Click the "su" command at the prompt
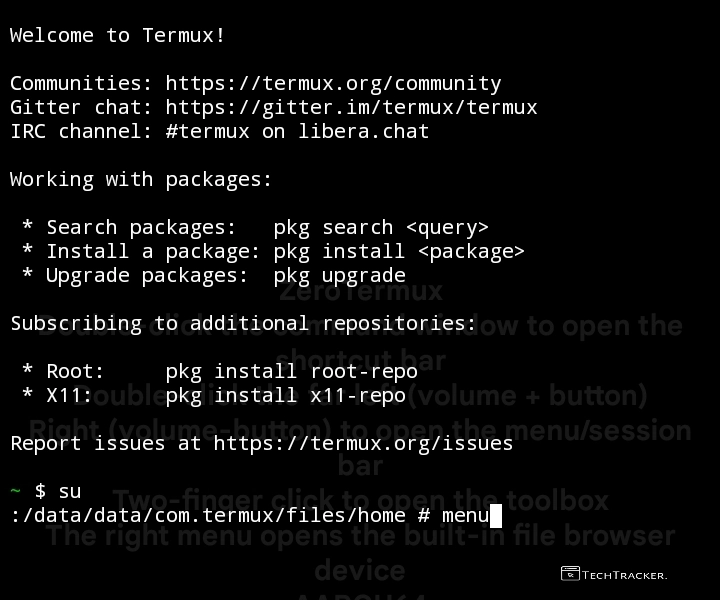Image resolution: width=720 pixels, height=600 pixels. tap(70, 491)
